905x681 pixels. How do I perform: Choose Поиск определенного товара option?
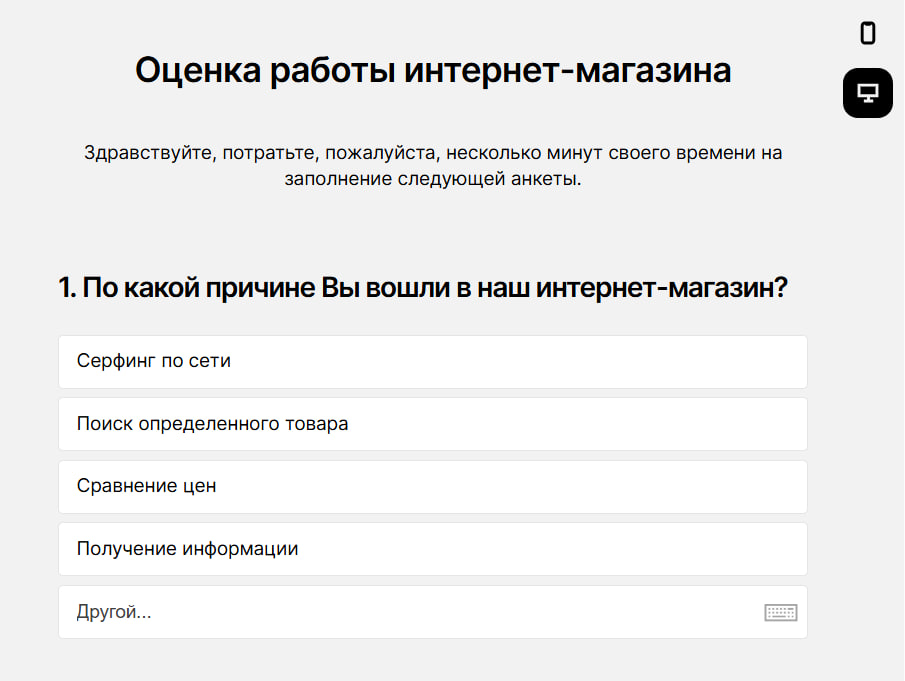tap(432, 424)
